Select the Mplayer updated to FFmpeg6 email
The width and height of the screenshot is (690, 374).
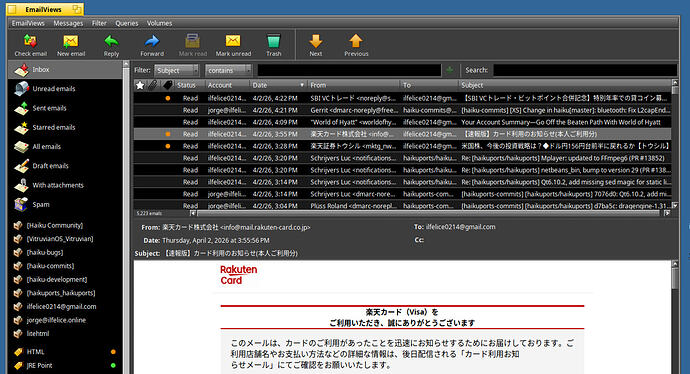402,158
